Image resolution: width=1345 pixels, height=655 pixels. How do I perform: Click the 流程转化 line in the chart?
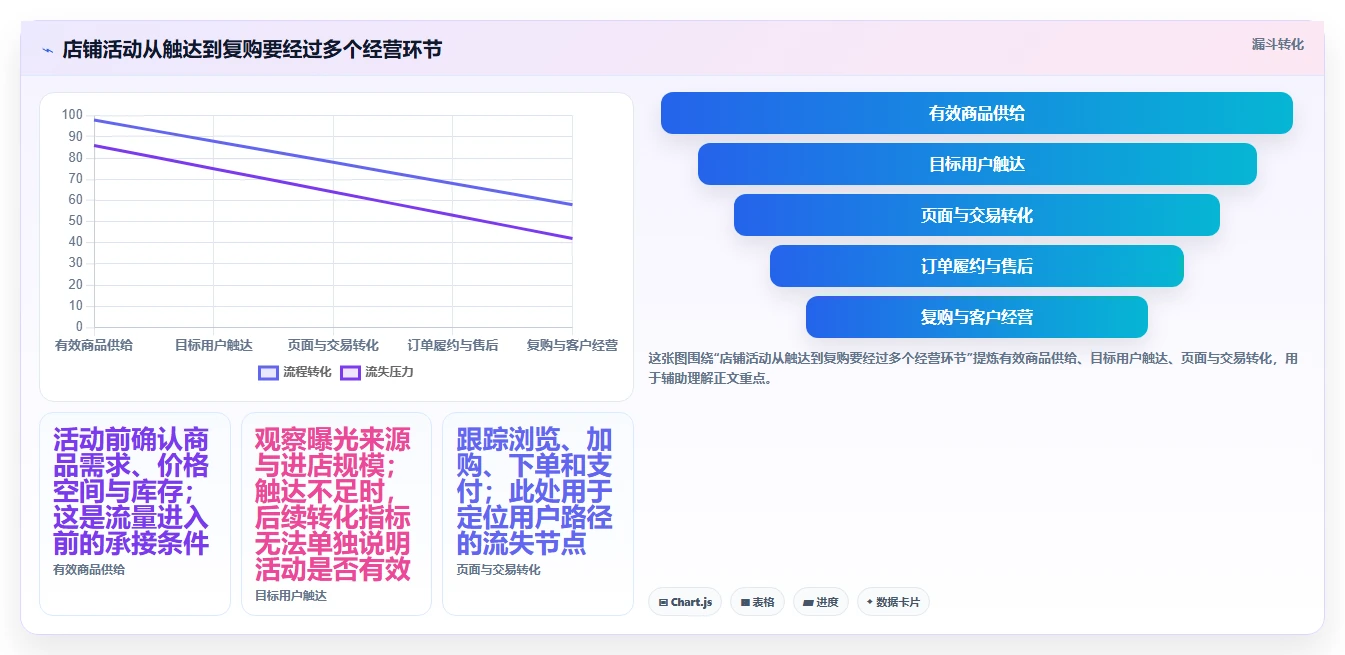[x=333, y=162]
